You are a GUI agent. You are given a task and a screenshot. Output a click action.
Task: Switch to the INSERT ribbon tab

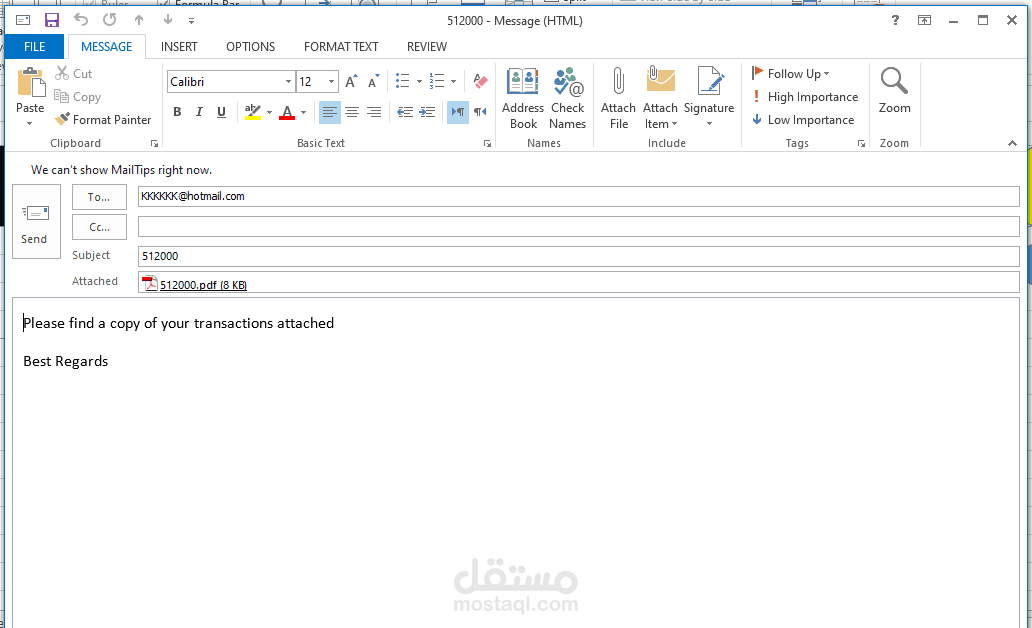point(179,46)
